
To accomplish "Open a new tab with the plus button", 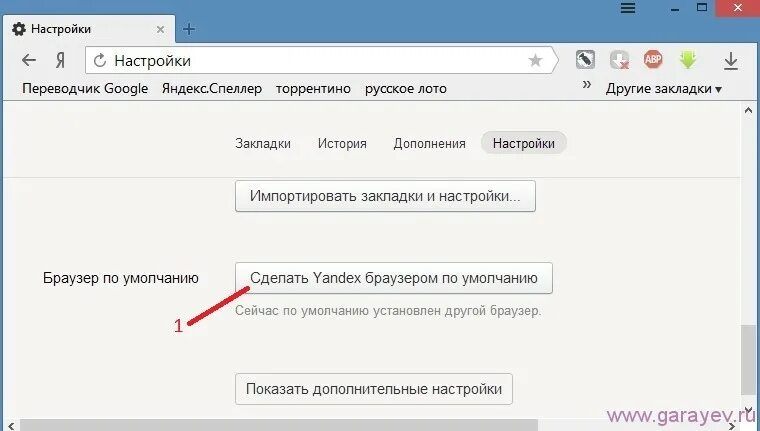I will [x=189, y=30].
